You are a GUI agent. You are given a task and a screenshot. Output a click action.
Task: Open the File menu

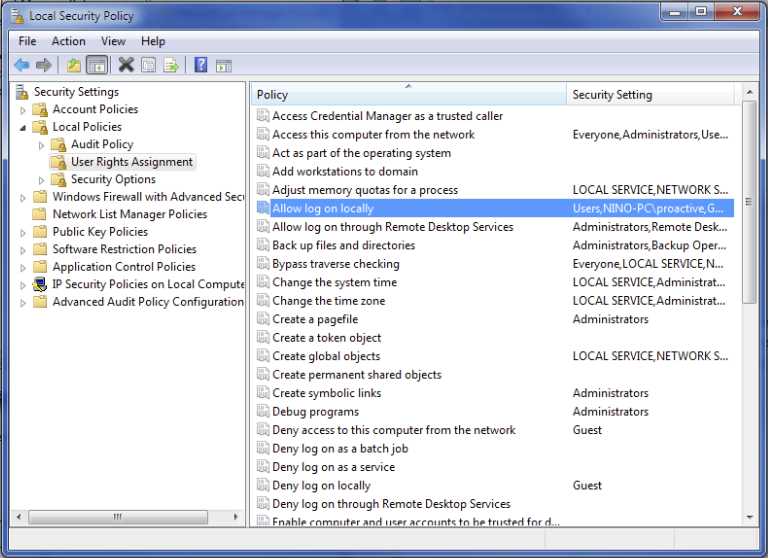click(x=27, y=41)
